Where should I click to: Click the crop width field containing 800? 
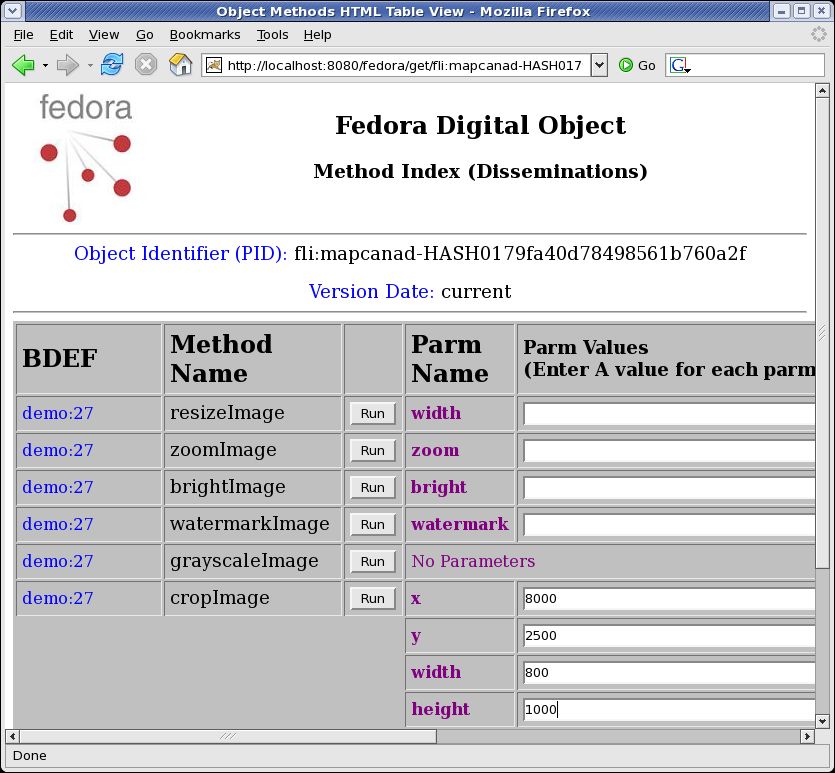(669, 673)
